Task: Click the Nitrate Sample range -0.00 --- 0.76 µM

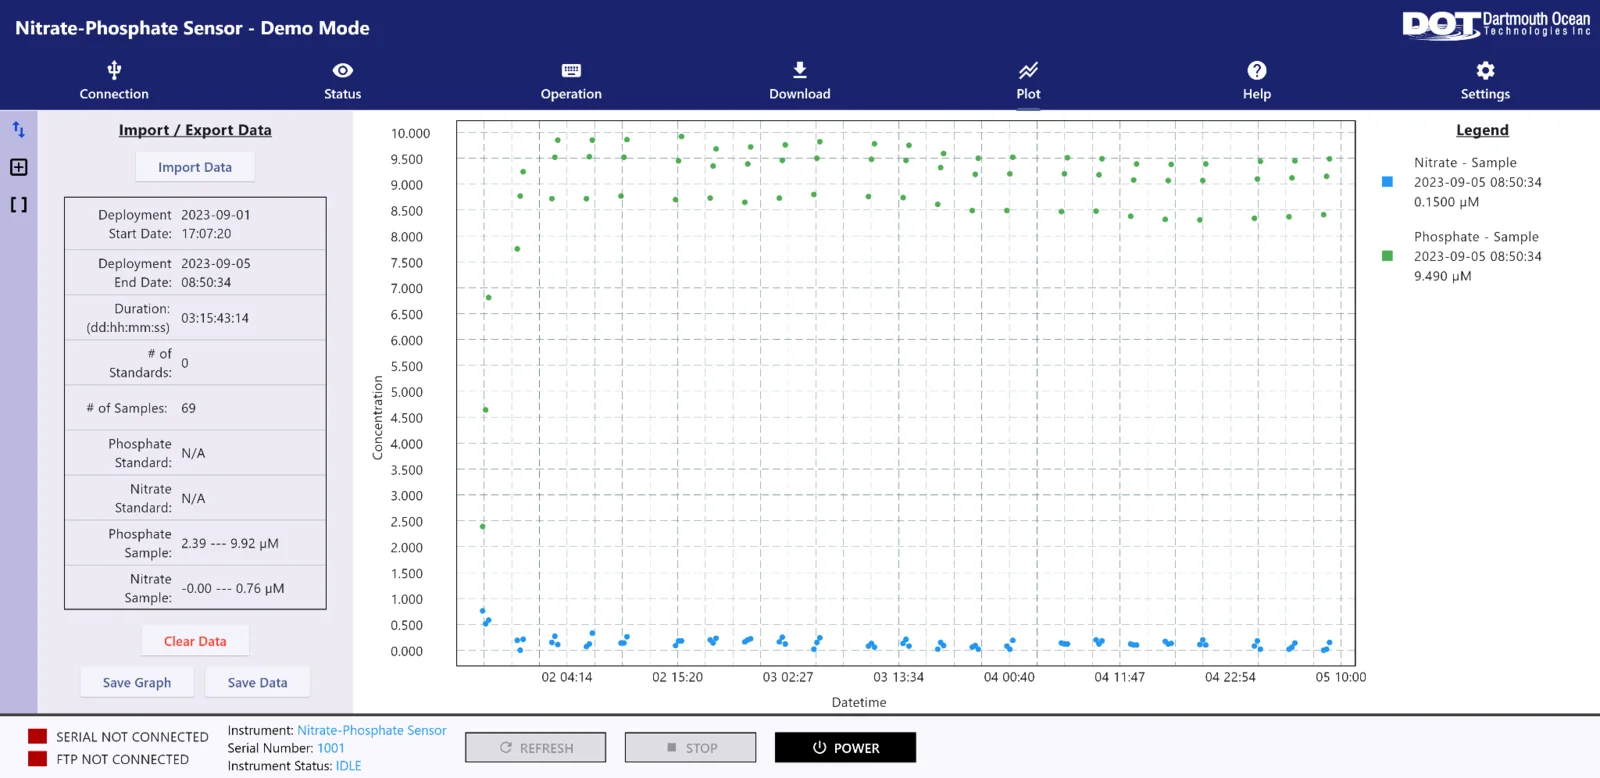Action: [233, 589]
